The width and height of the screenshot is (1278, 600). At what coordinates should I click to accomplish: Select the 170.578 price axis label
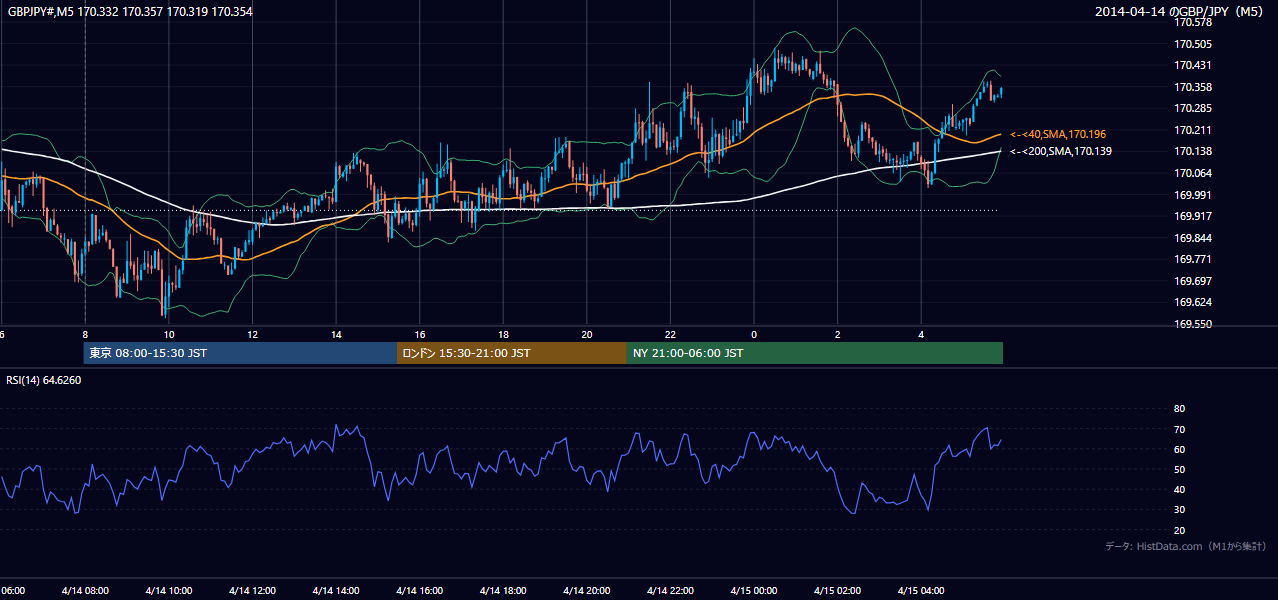pos(1193,22)
